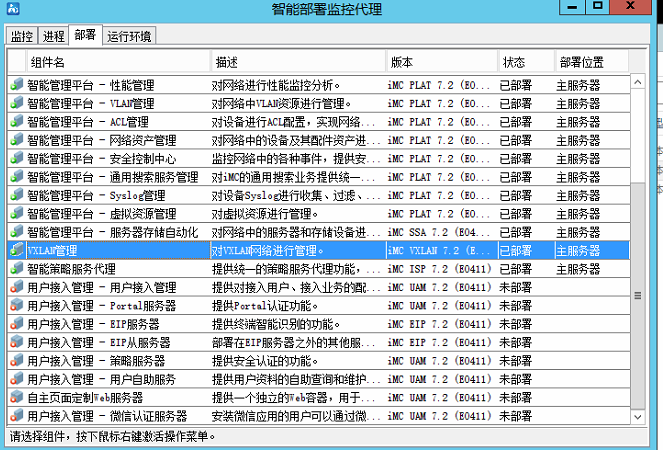
Task: Click icon beside 智能管理平台 - 性能管理
Action: 16,85
